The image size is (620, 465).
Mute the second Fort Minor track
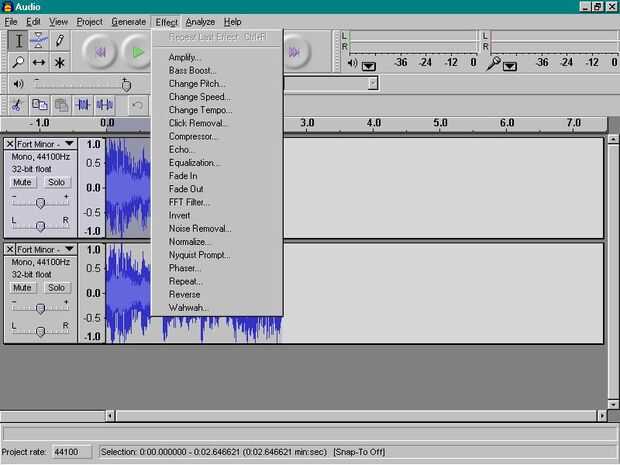22,287
